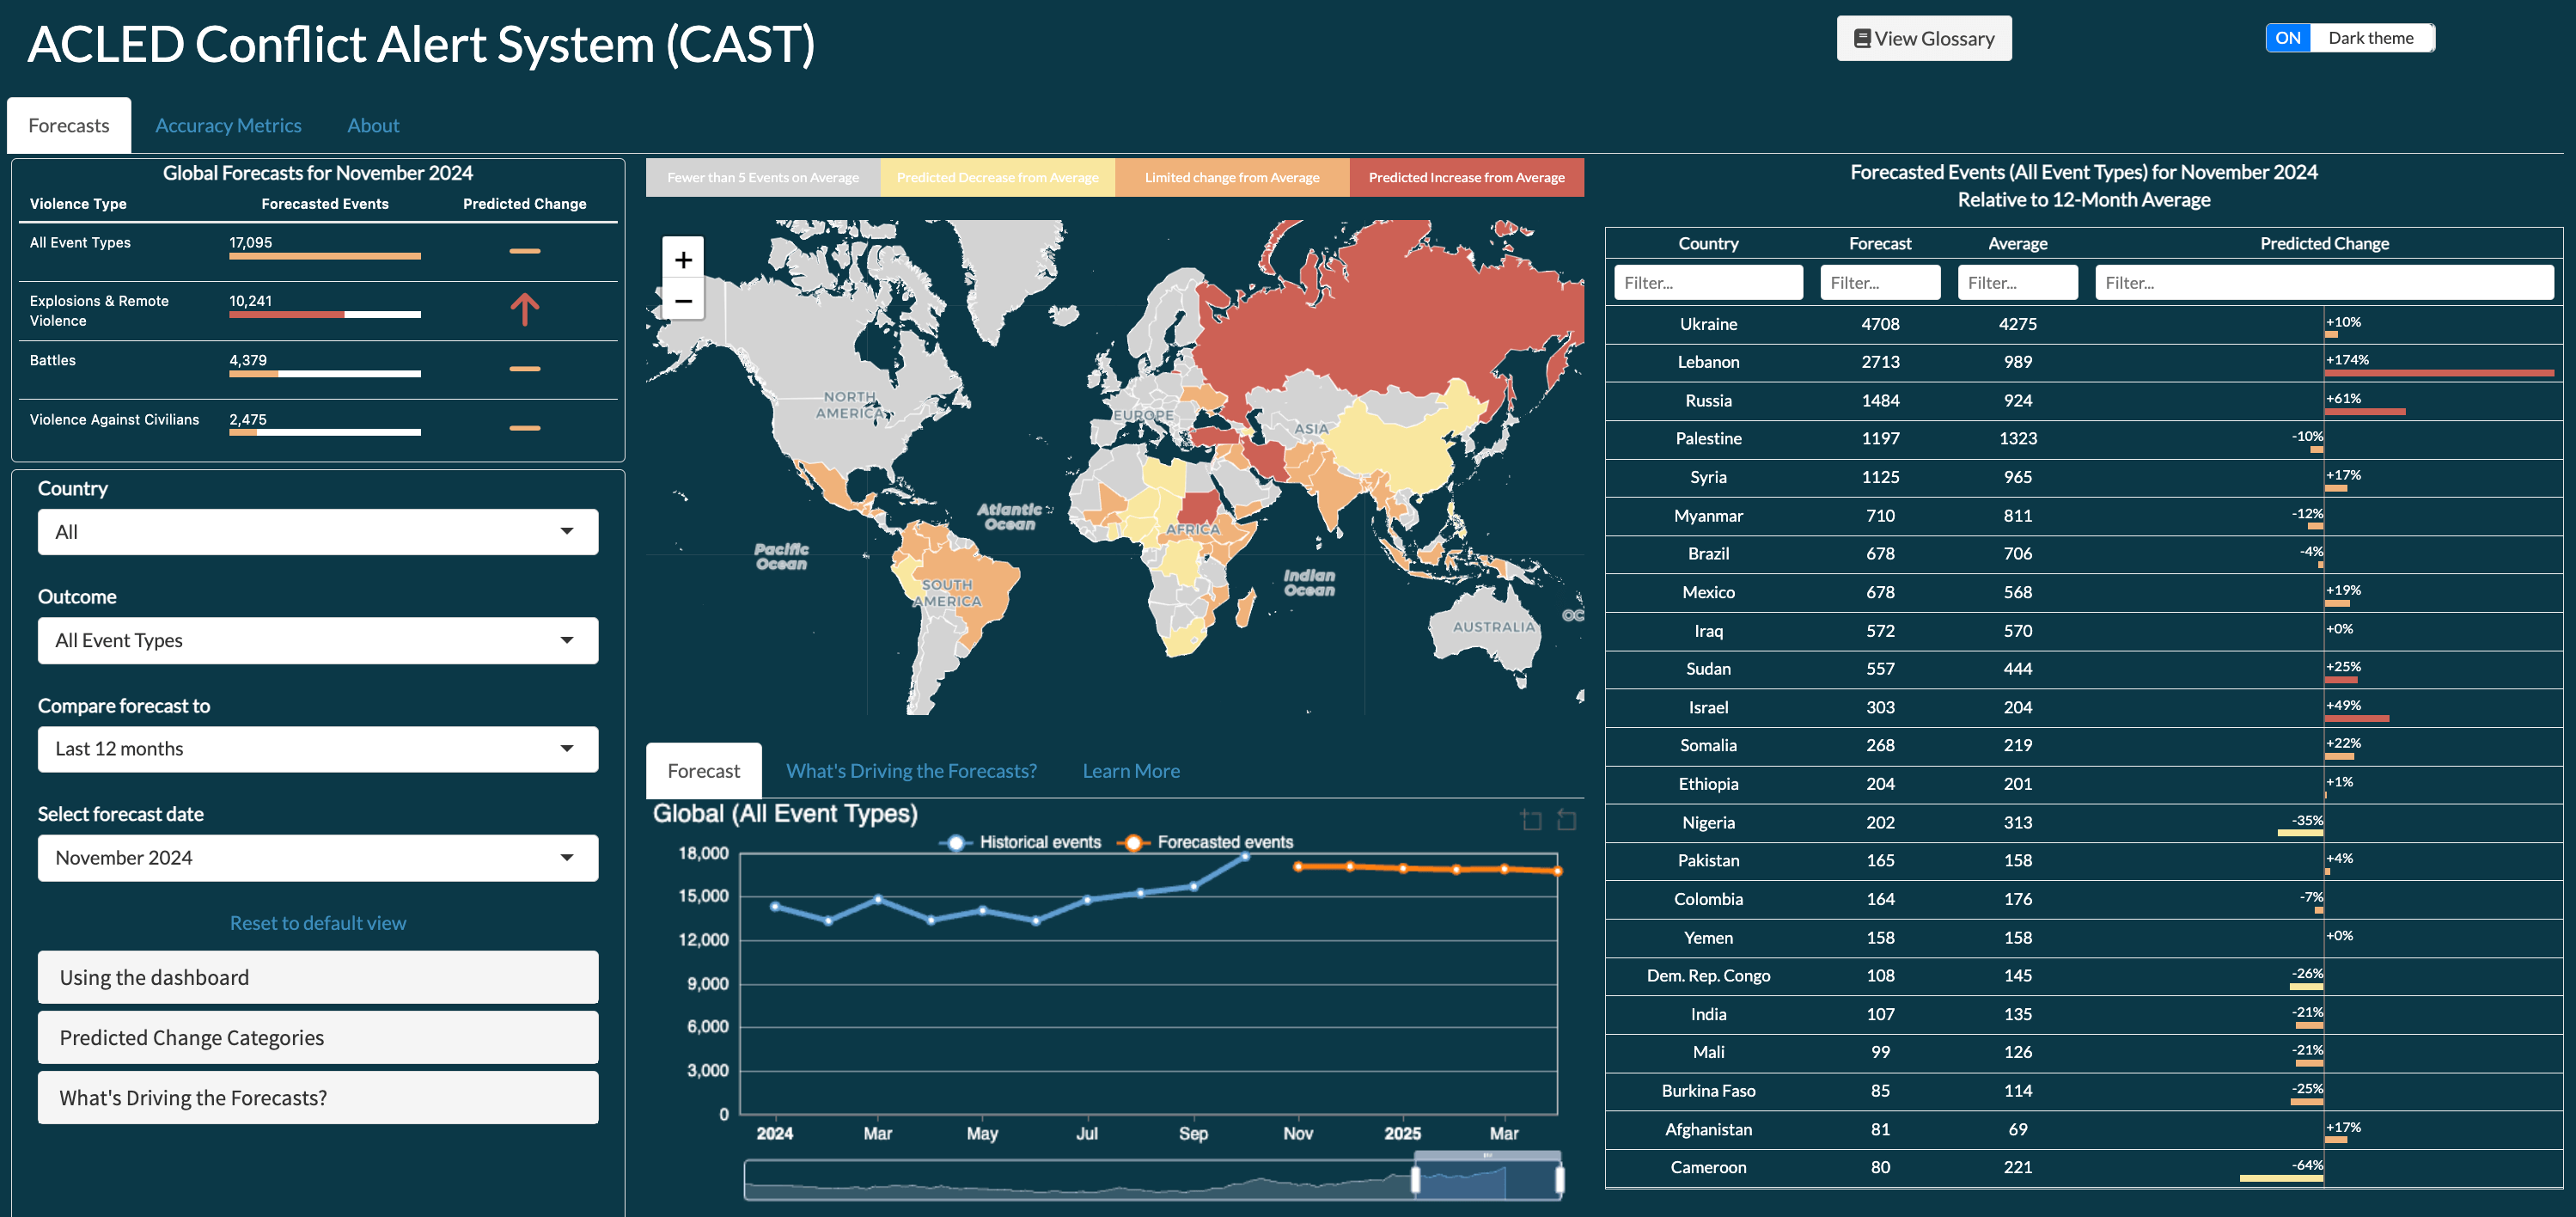This screenshot has width=2576, height=1217.
Task: Open the About tab
Action: (x=373, y=125)
